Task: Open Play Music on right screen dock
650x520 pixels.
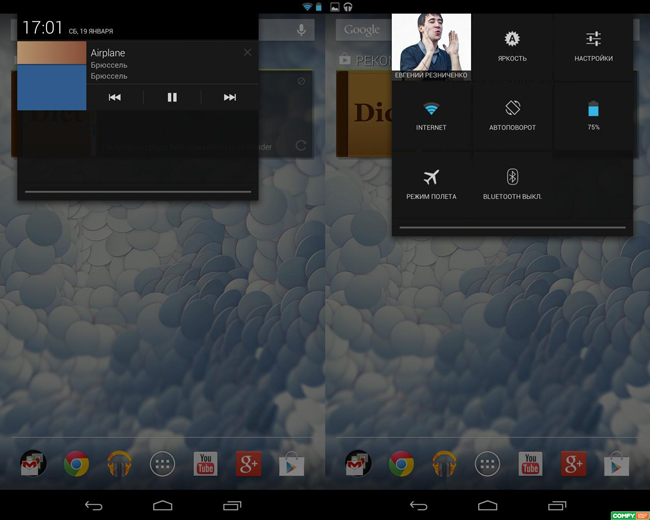Action: (444, 464)
